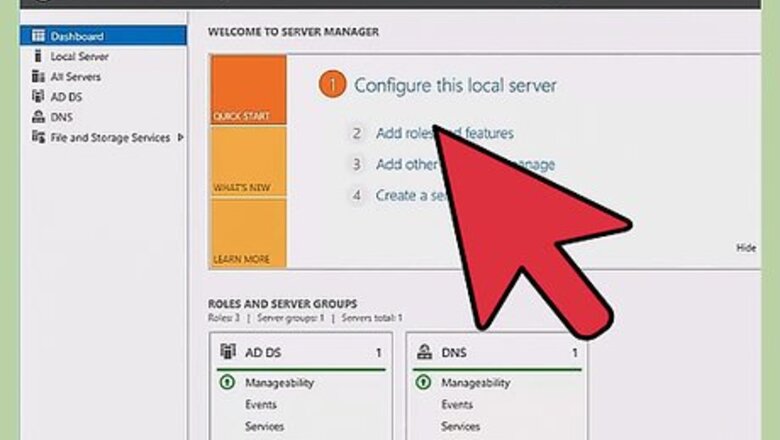The image size is (780, 440).
Task: Open Events in DNS tile
Action: [457, 404]
